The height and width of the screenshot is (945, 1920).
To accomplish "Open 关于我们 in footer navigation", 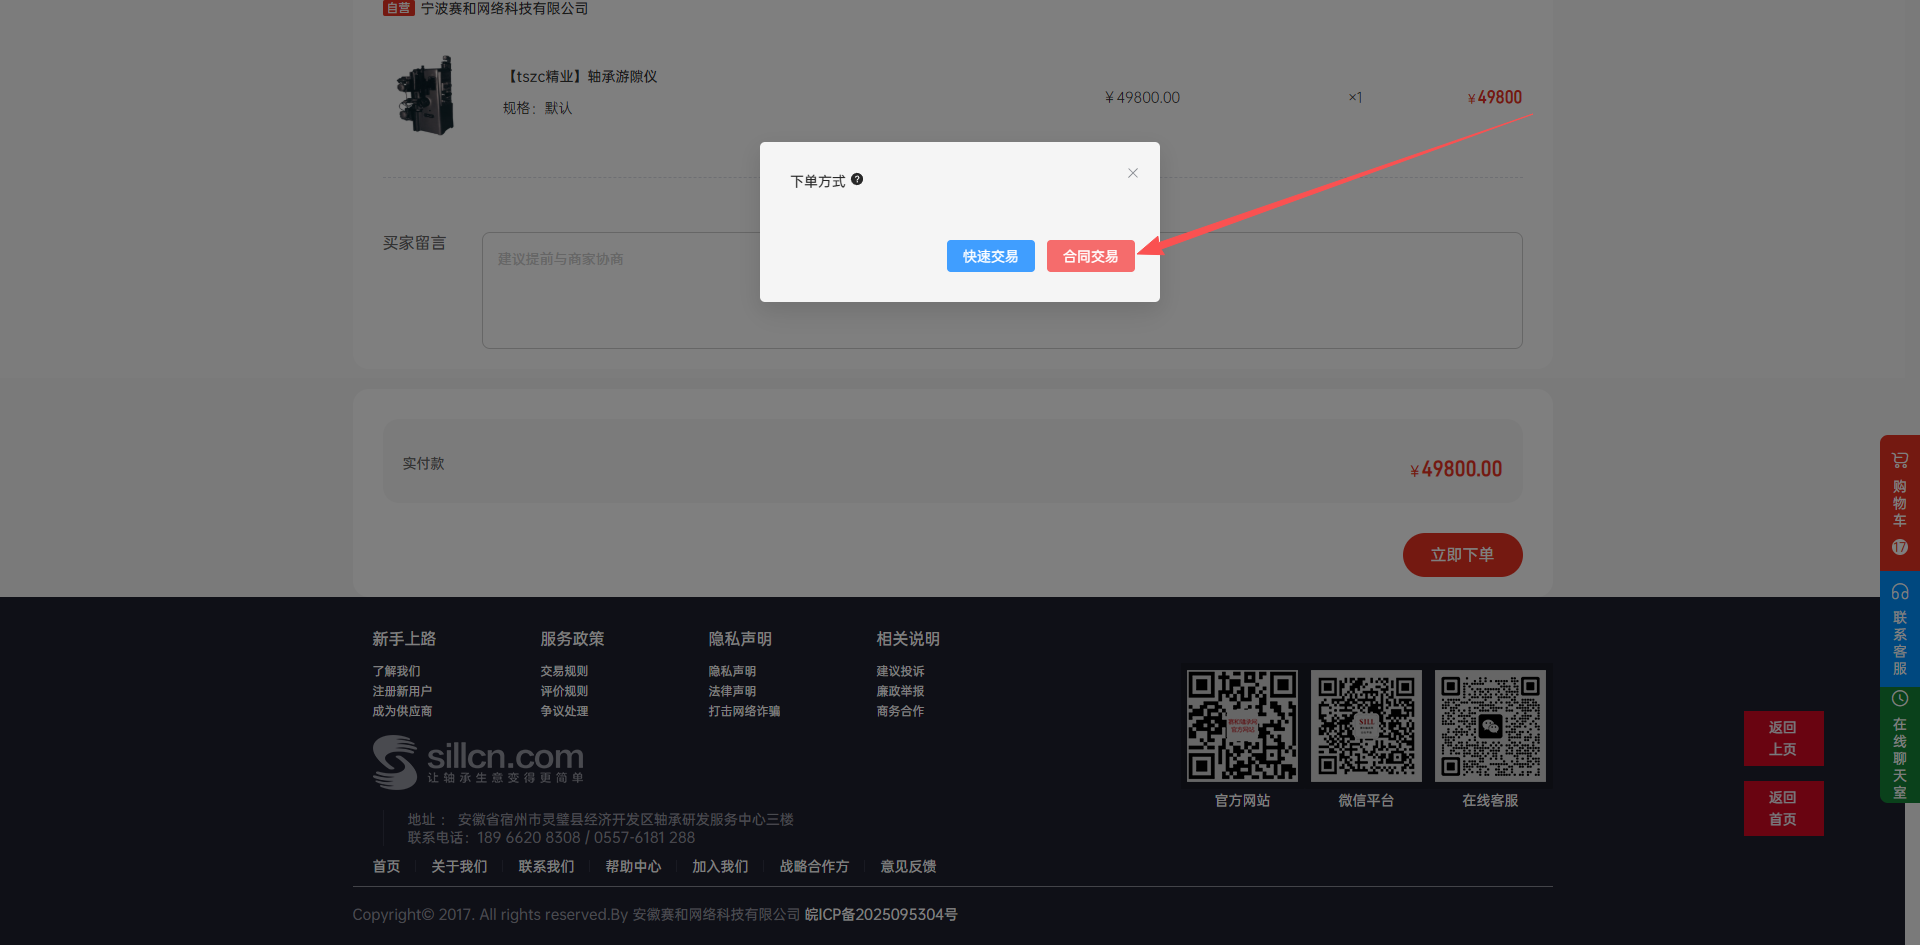I will [x=459, y=866].
